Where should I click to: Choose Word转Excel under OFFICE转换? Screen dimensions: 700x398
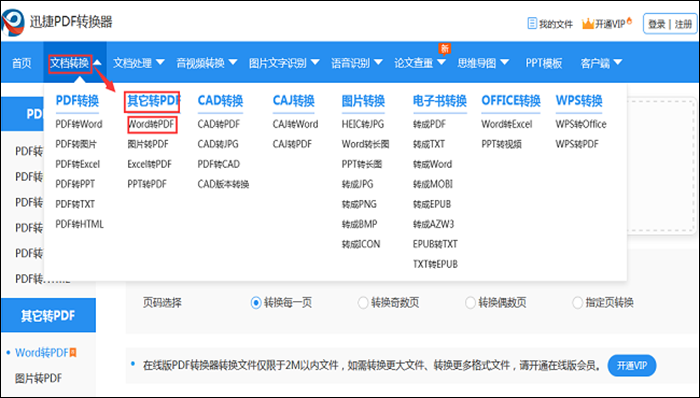pyautogui.click(x=507, y=124)
